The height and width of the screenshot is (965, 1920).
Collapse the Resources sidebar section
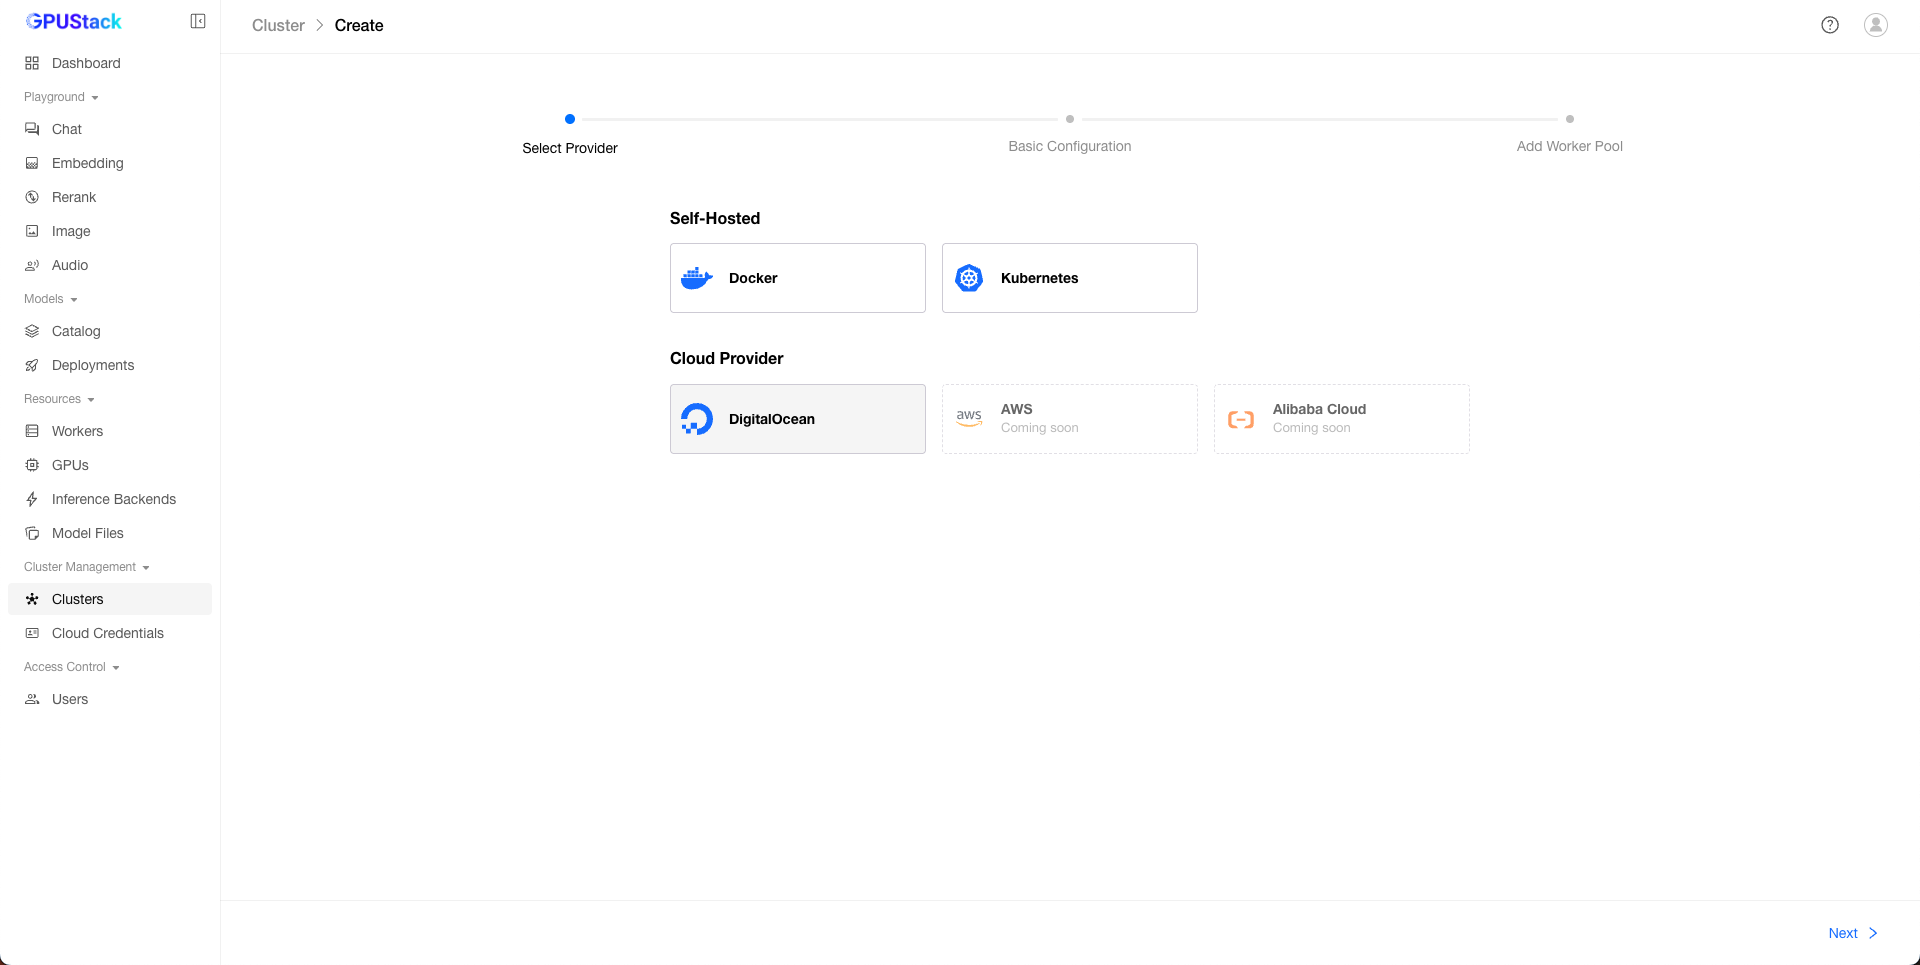(59, 399)
